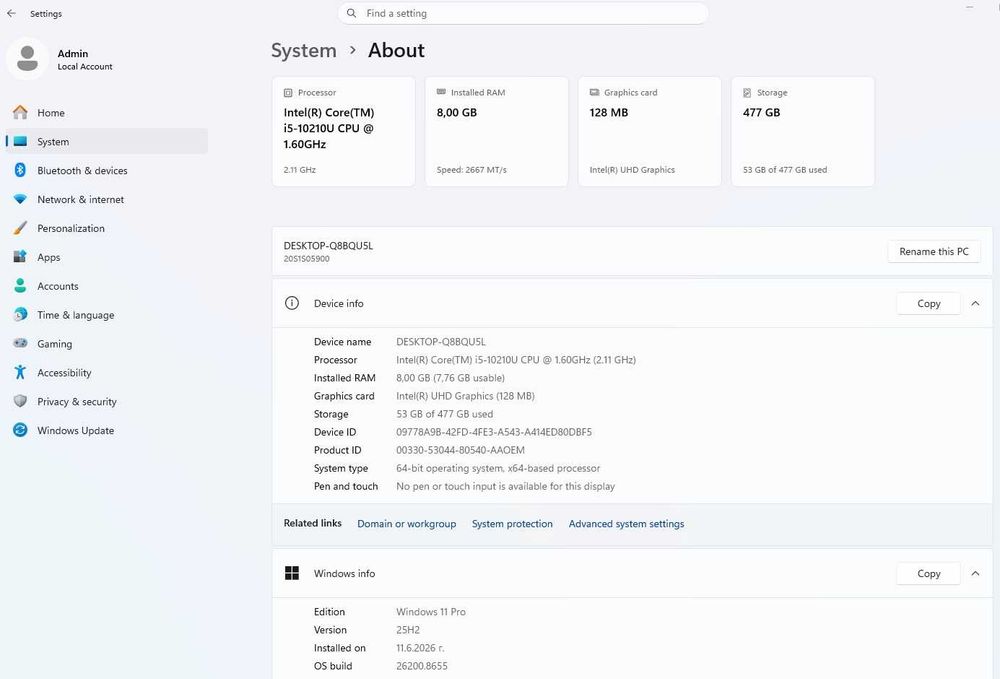Open Domain or workgroup link
Image resolution: width=1000 pixels, height=679 pixels.
(x=406, y=523)
